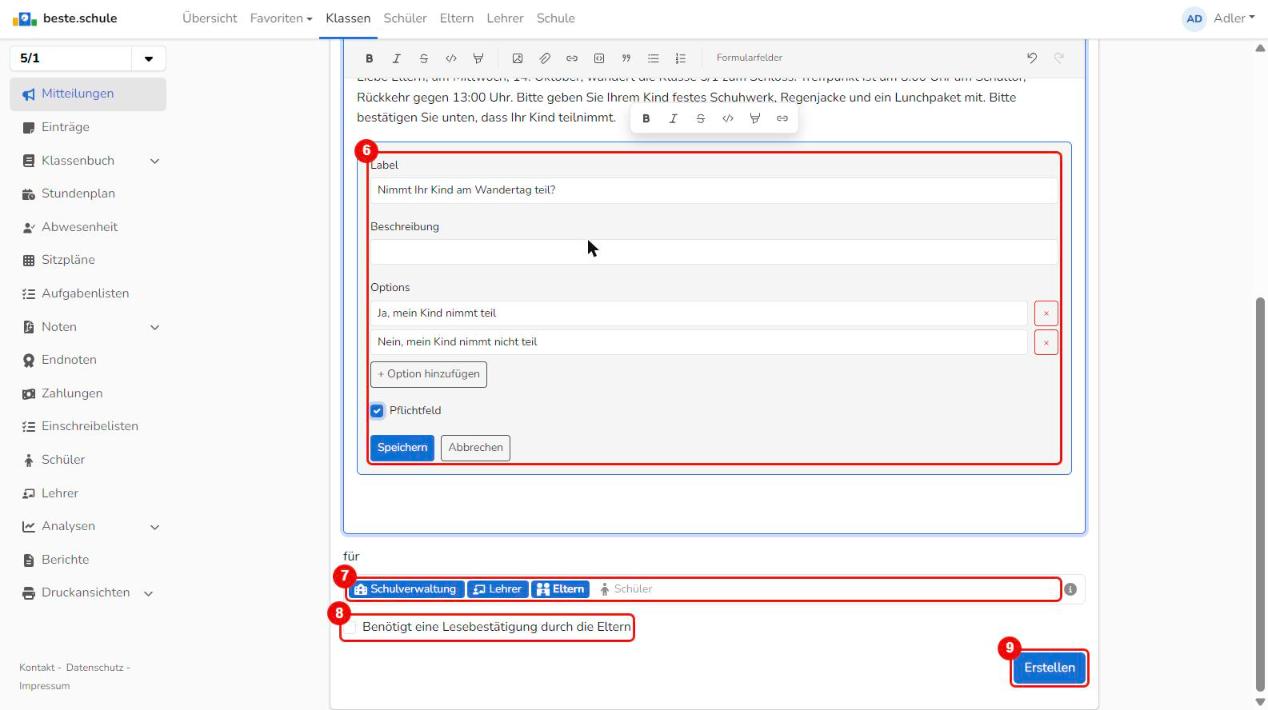Toggle the Eltern recipient tag
The width and height of the screenshot is (1268, 710).
click(x=560, y=589)
